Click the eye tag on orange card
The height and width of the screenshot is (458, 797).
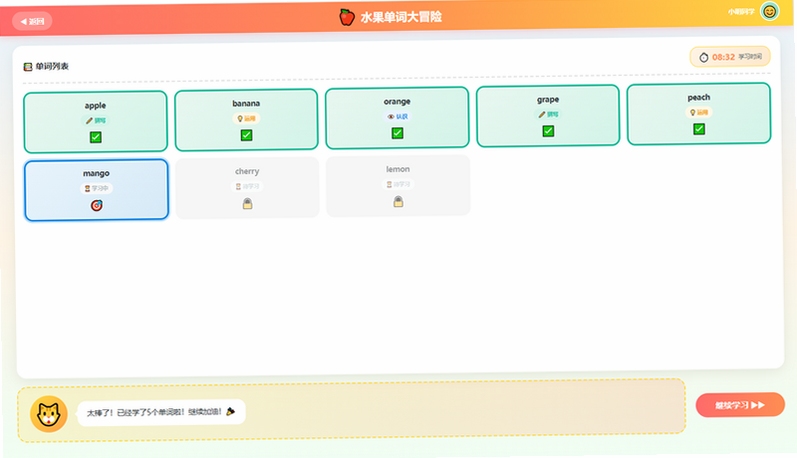tap(397, 116)
